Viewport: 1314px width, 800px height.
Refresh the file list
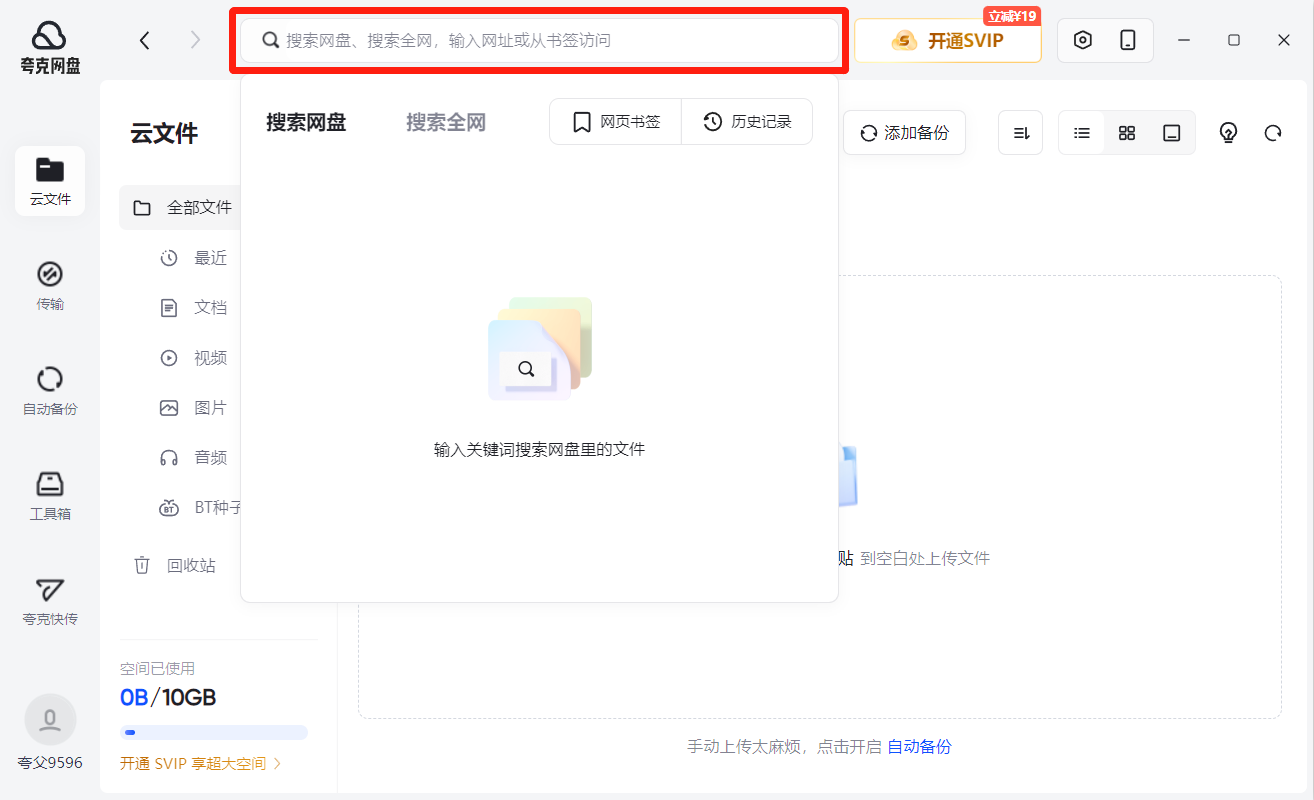(1273, 133)
